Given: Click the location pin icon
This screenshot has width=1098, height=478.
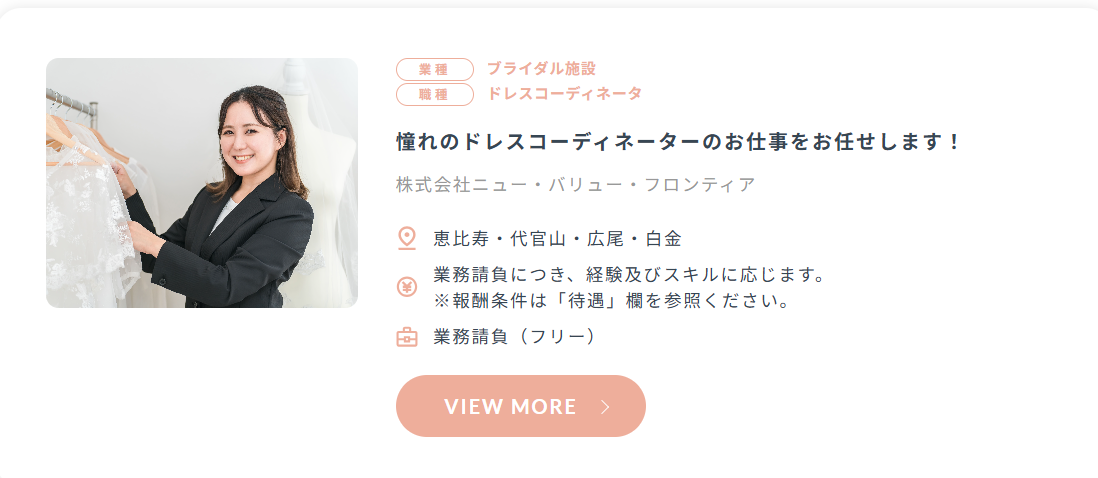Looking at the screenshot, I should point(407,238).
